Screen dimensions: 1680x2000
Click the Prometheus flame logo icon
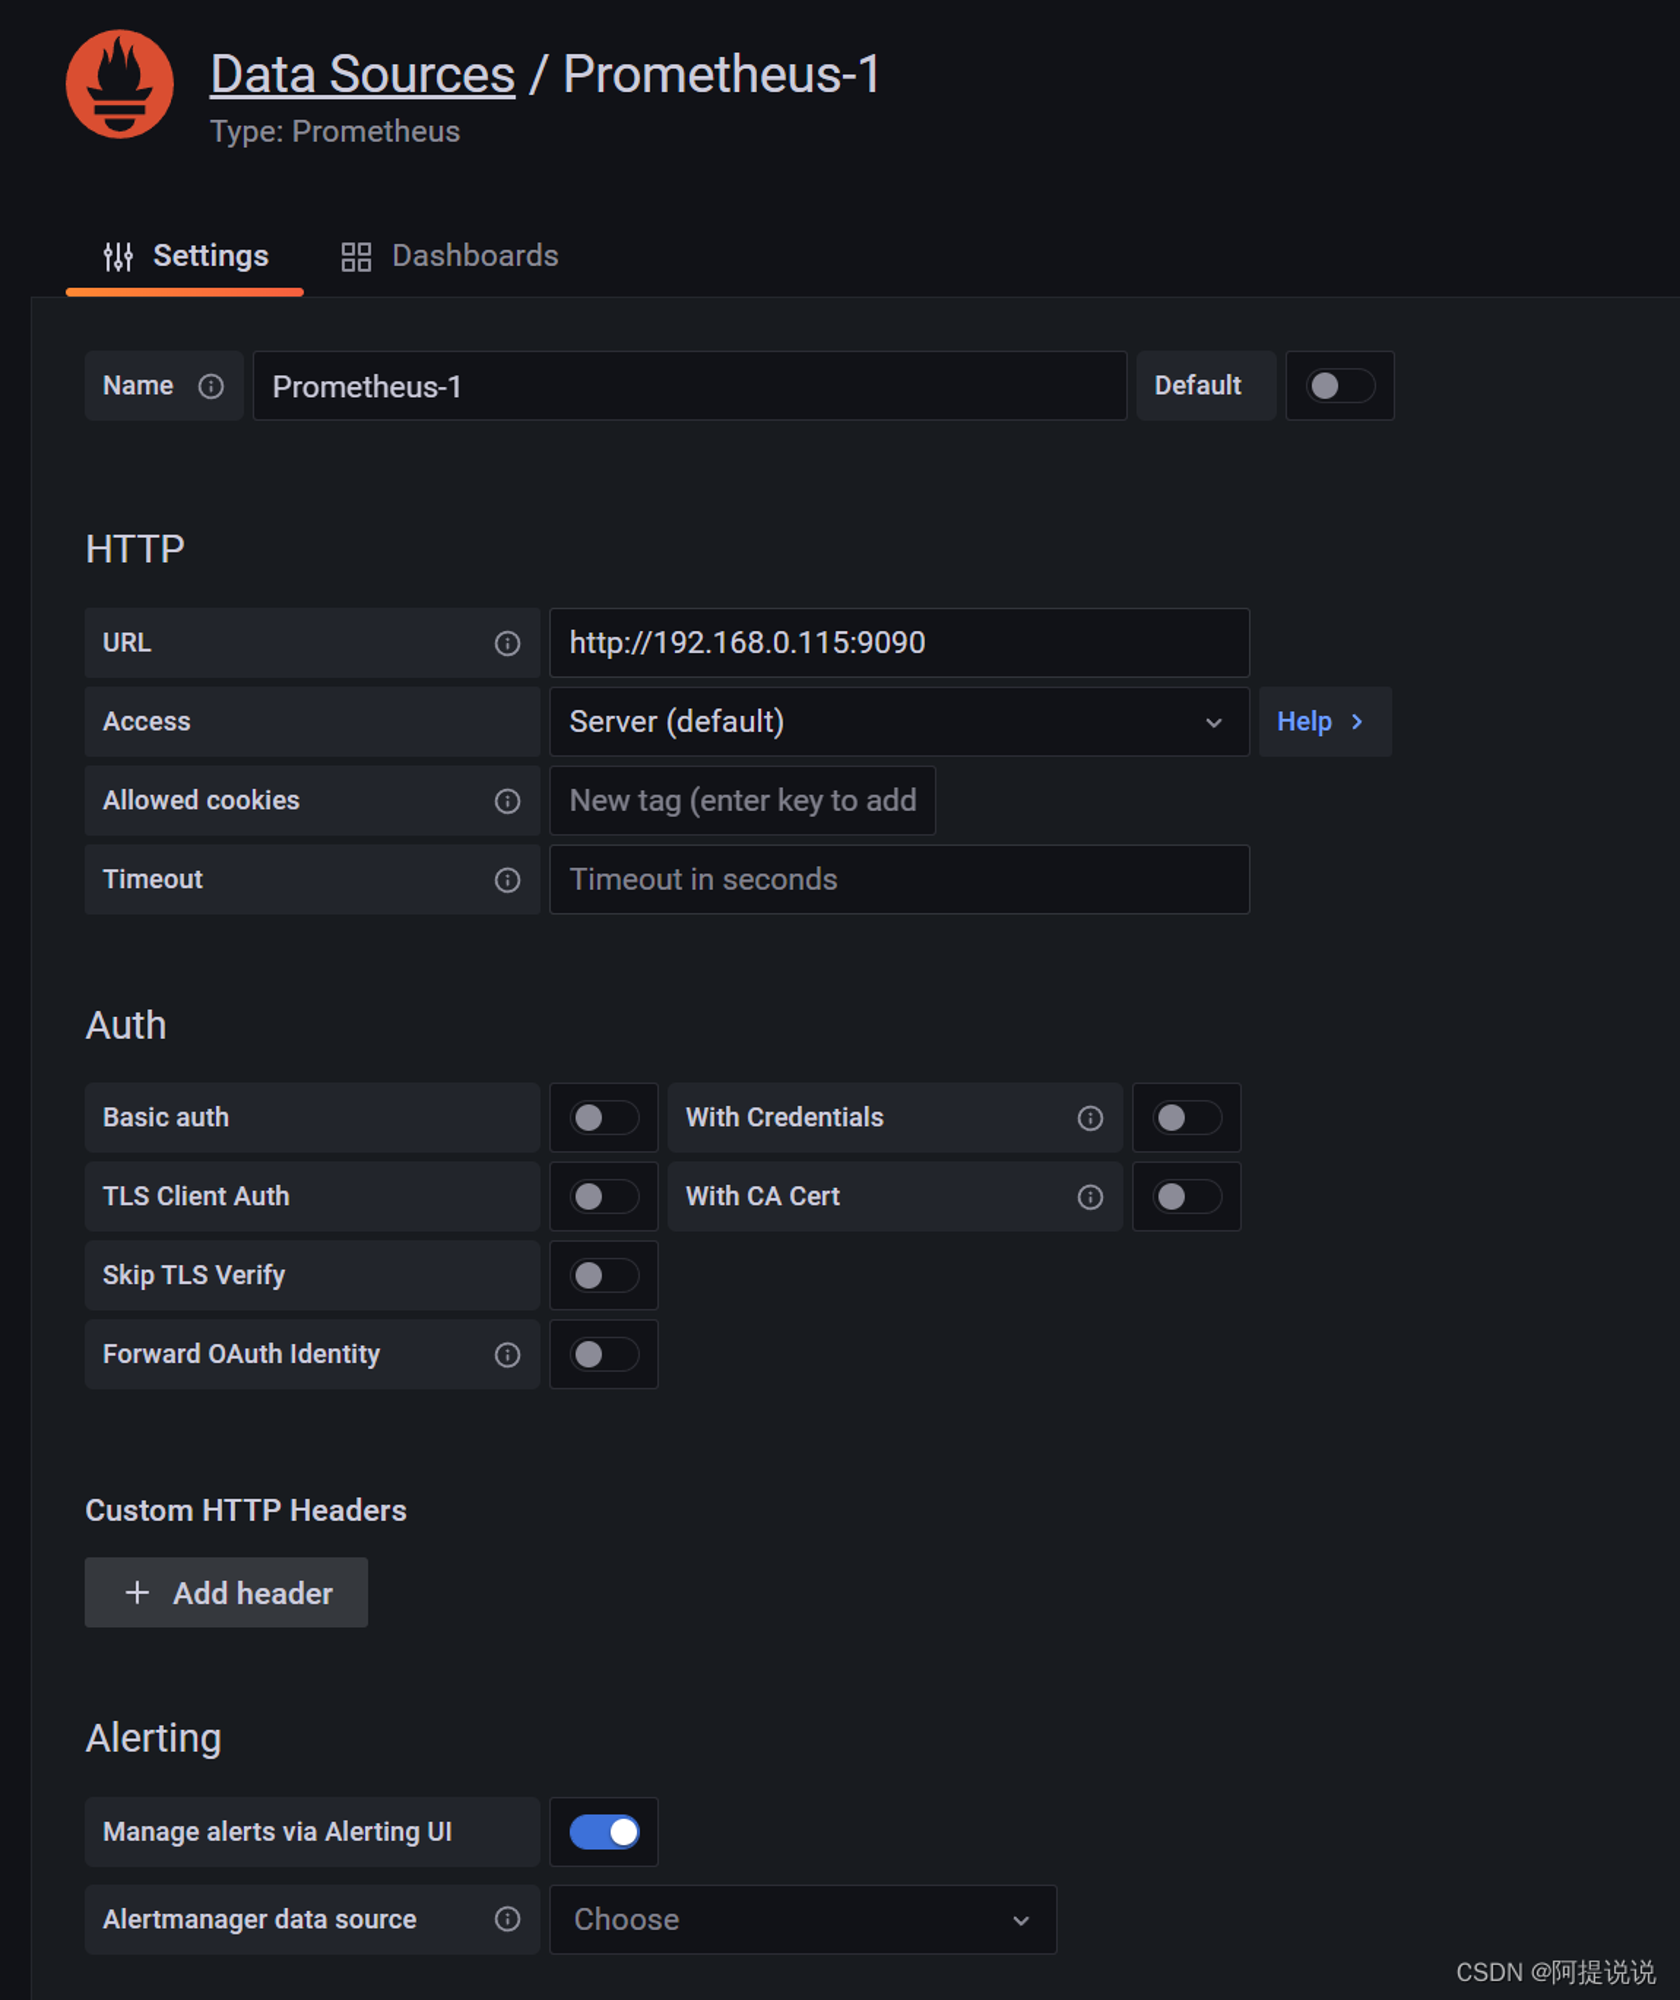click(x=119, y=84)
